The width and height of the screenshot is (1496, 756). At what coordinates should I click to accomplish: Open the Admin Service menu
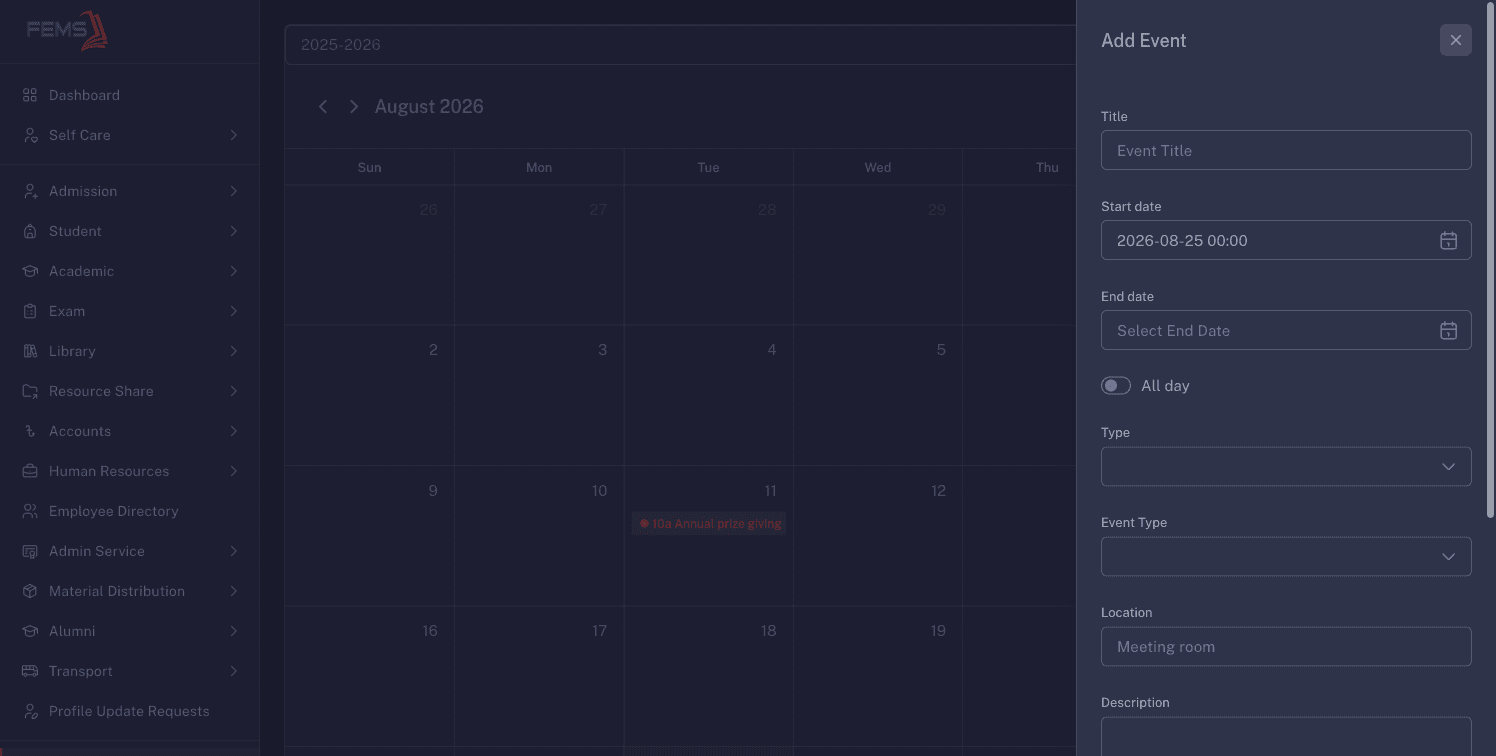pyautogui.click(x=129, y=551)
